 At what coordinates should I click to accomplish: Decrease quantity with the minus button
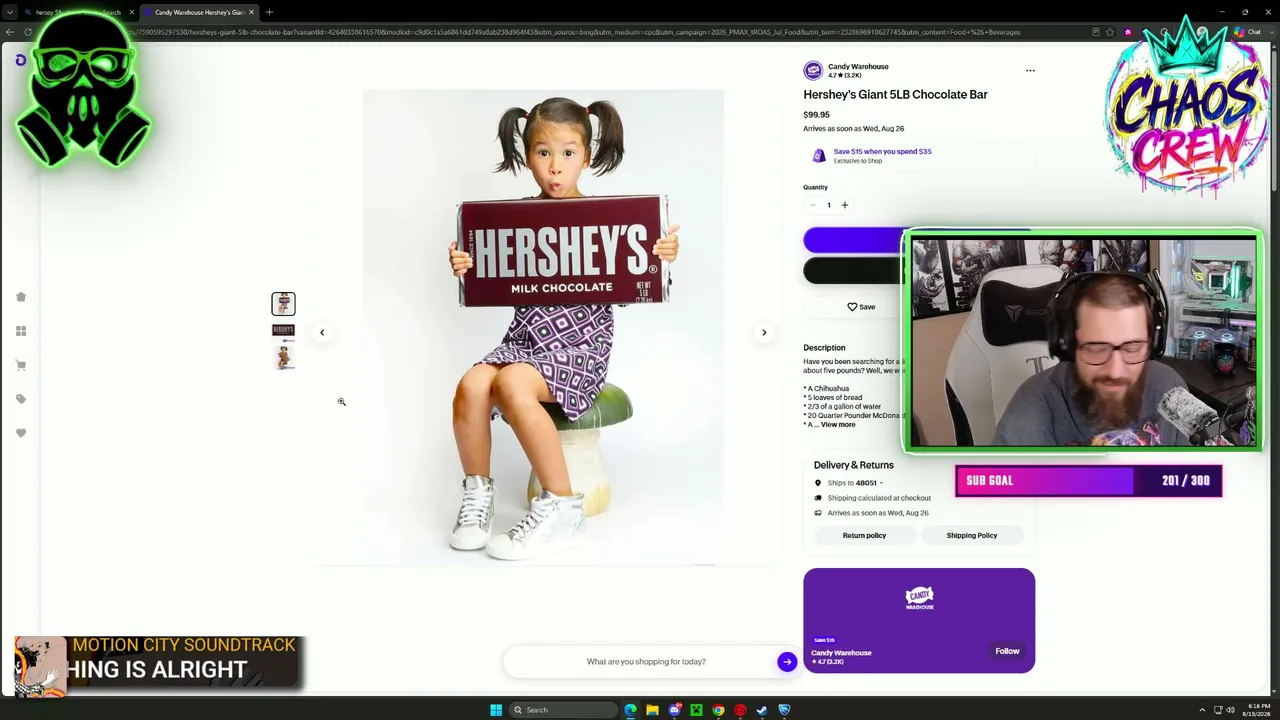click(x=813, y=205)
